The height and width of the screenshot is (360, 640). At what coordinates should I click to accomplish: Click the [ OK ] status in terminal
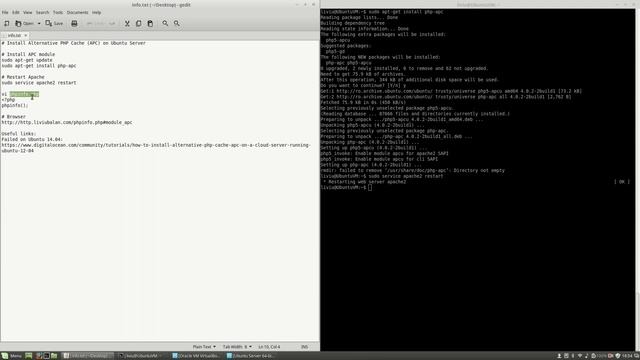coord(622,182)
